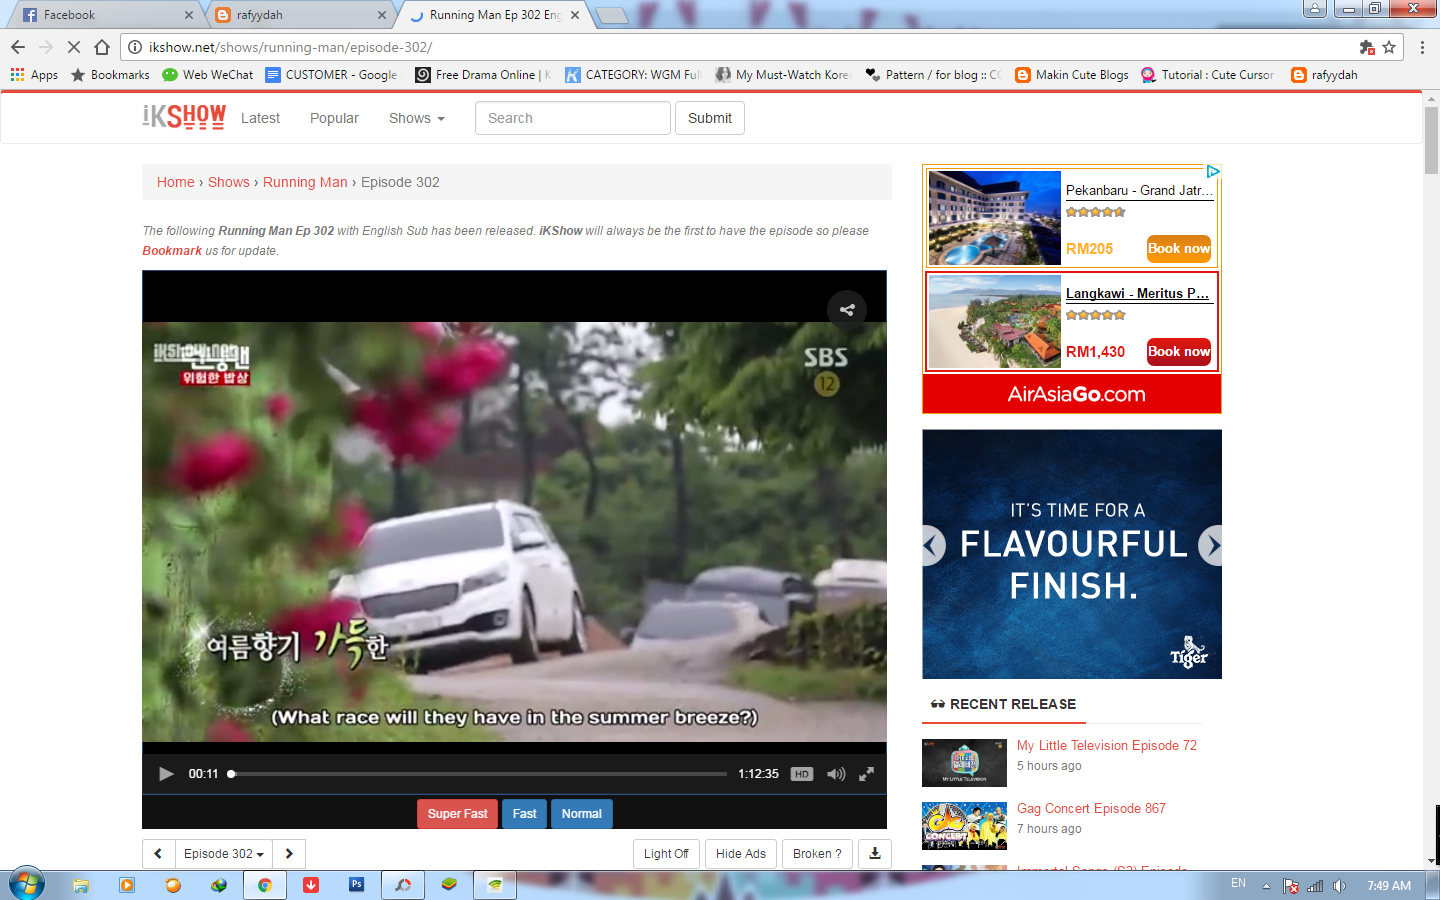
Task: Click the video progress bar
Action: coord(479,774)
